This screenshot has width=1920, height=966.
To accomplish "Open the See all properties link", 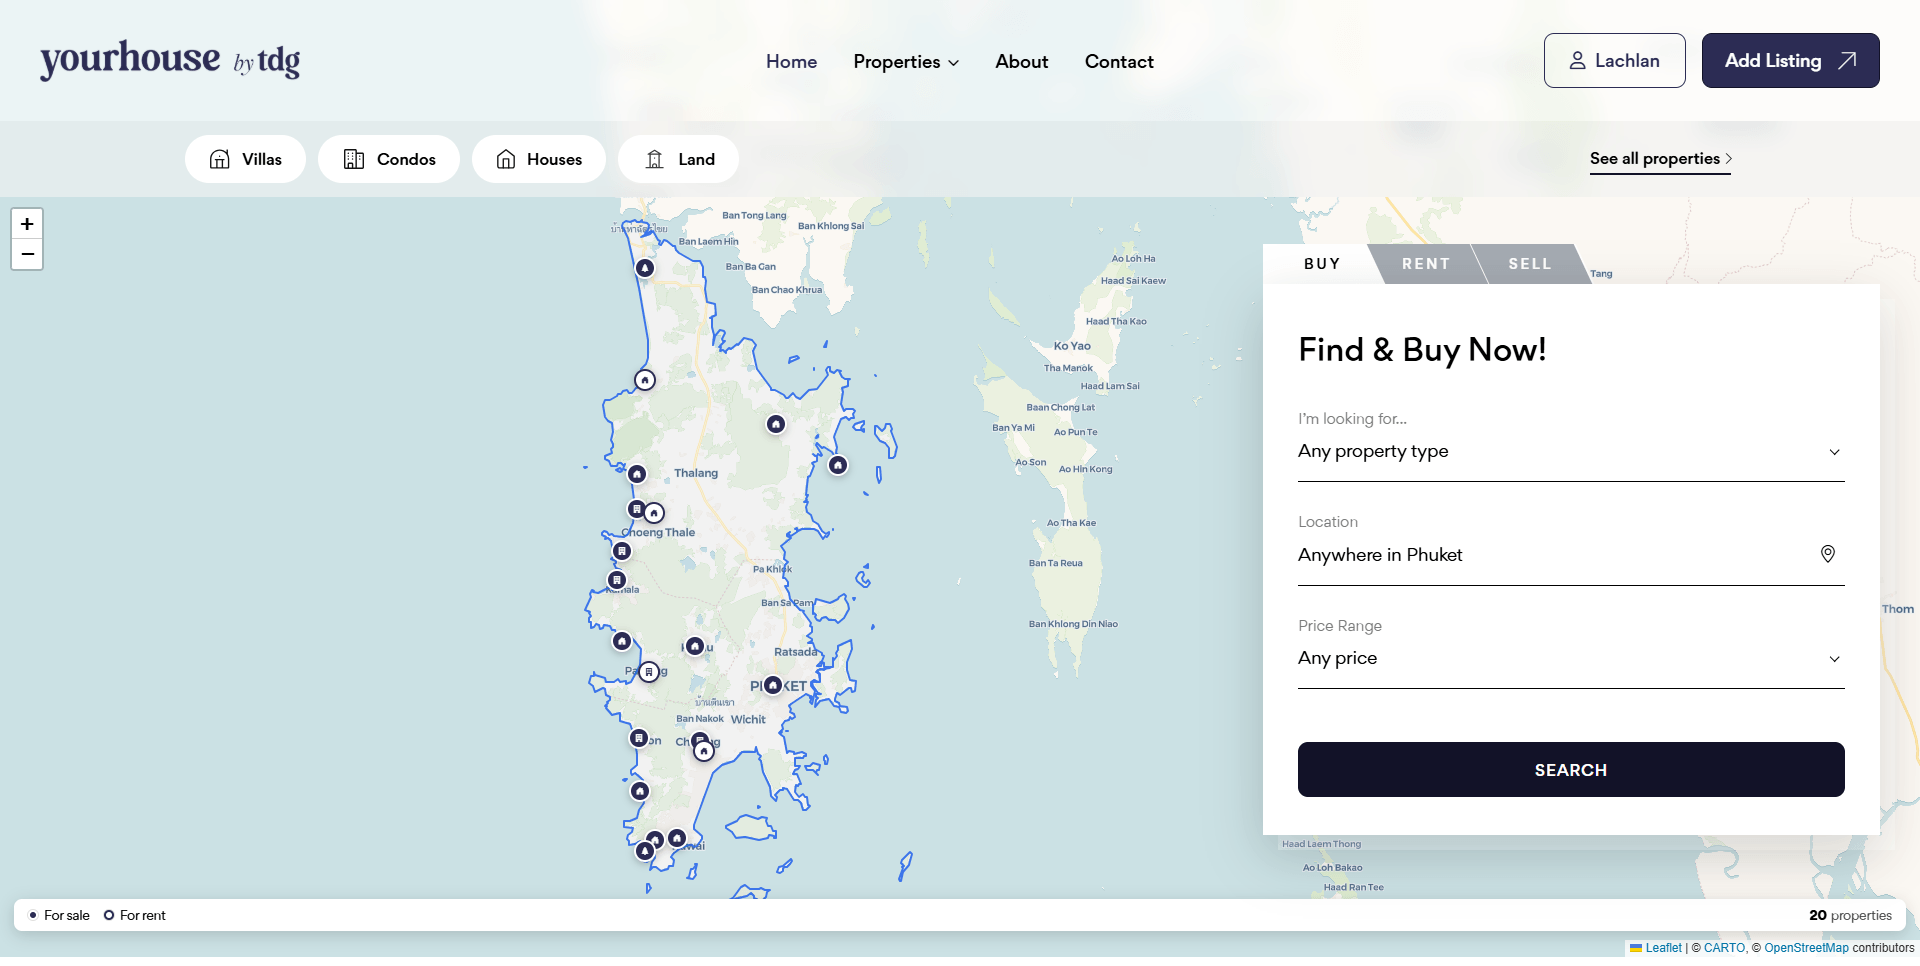I will (1660, 159).
